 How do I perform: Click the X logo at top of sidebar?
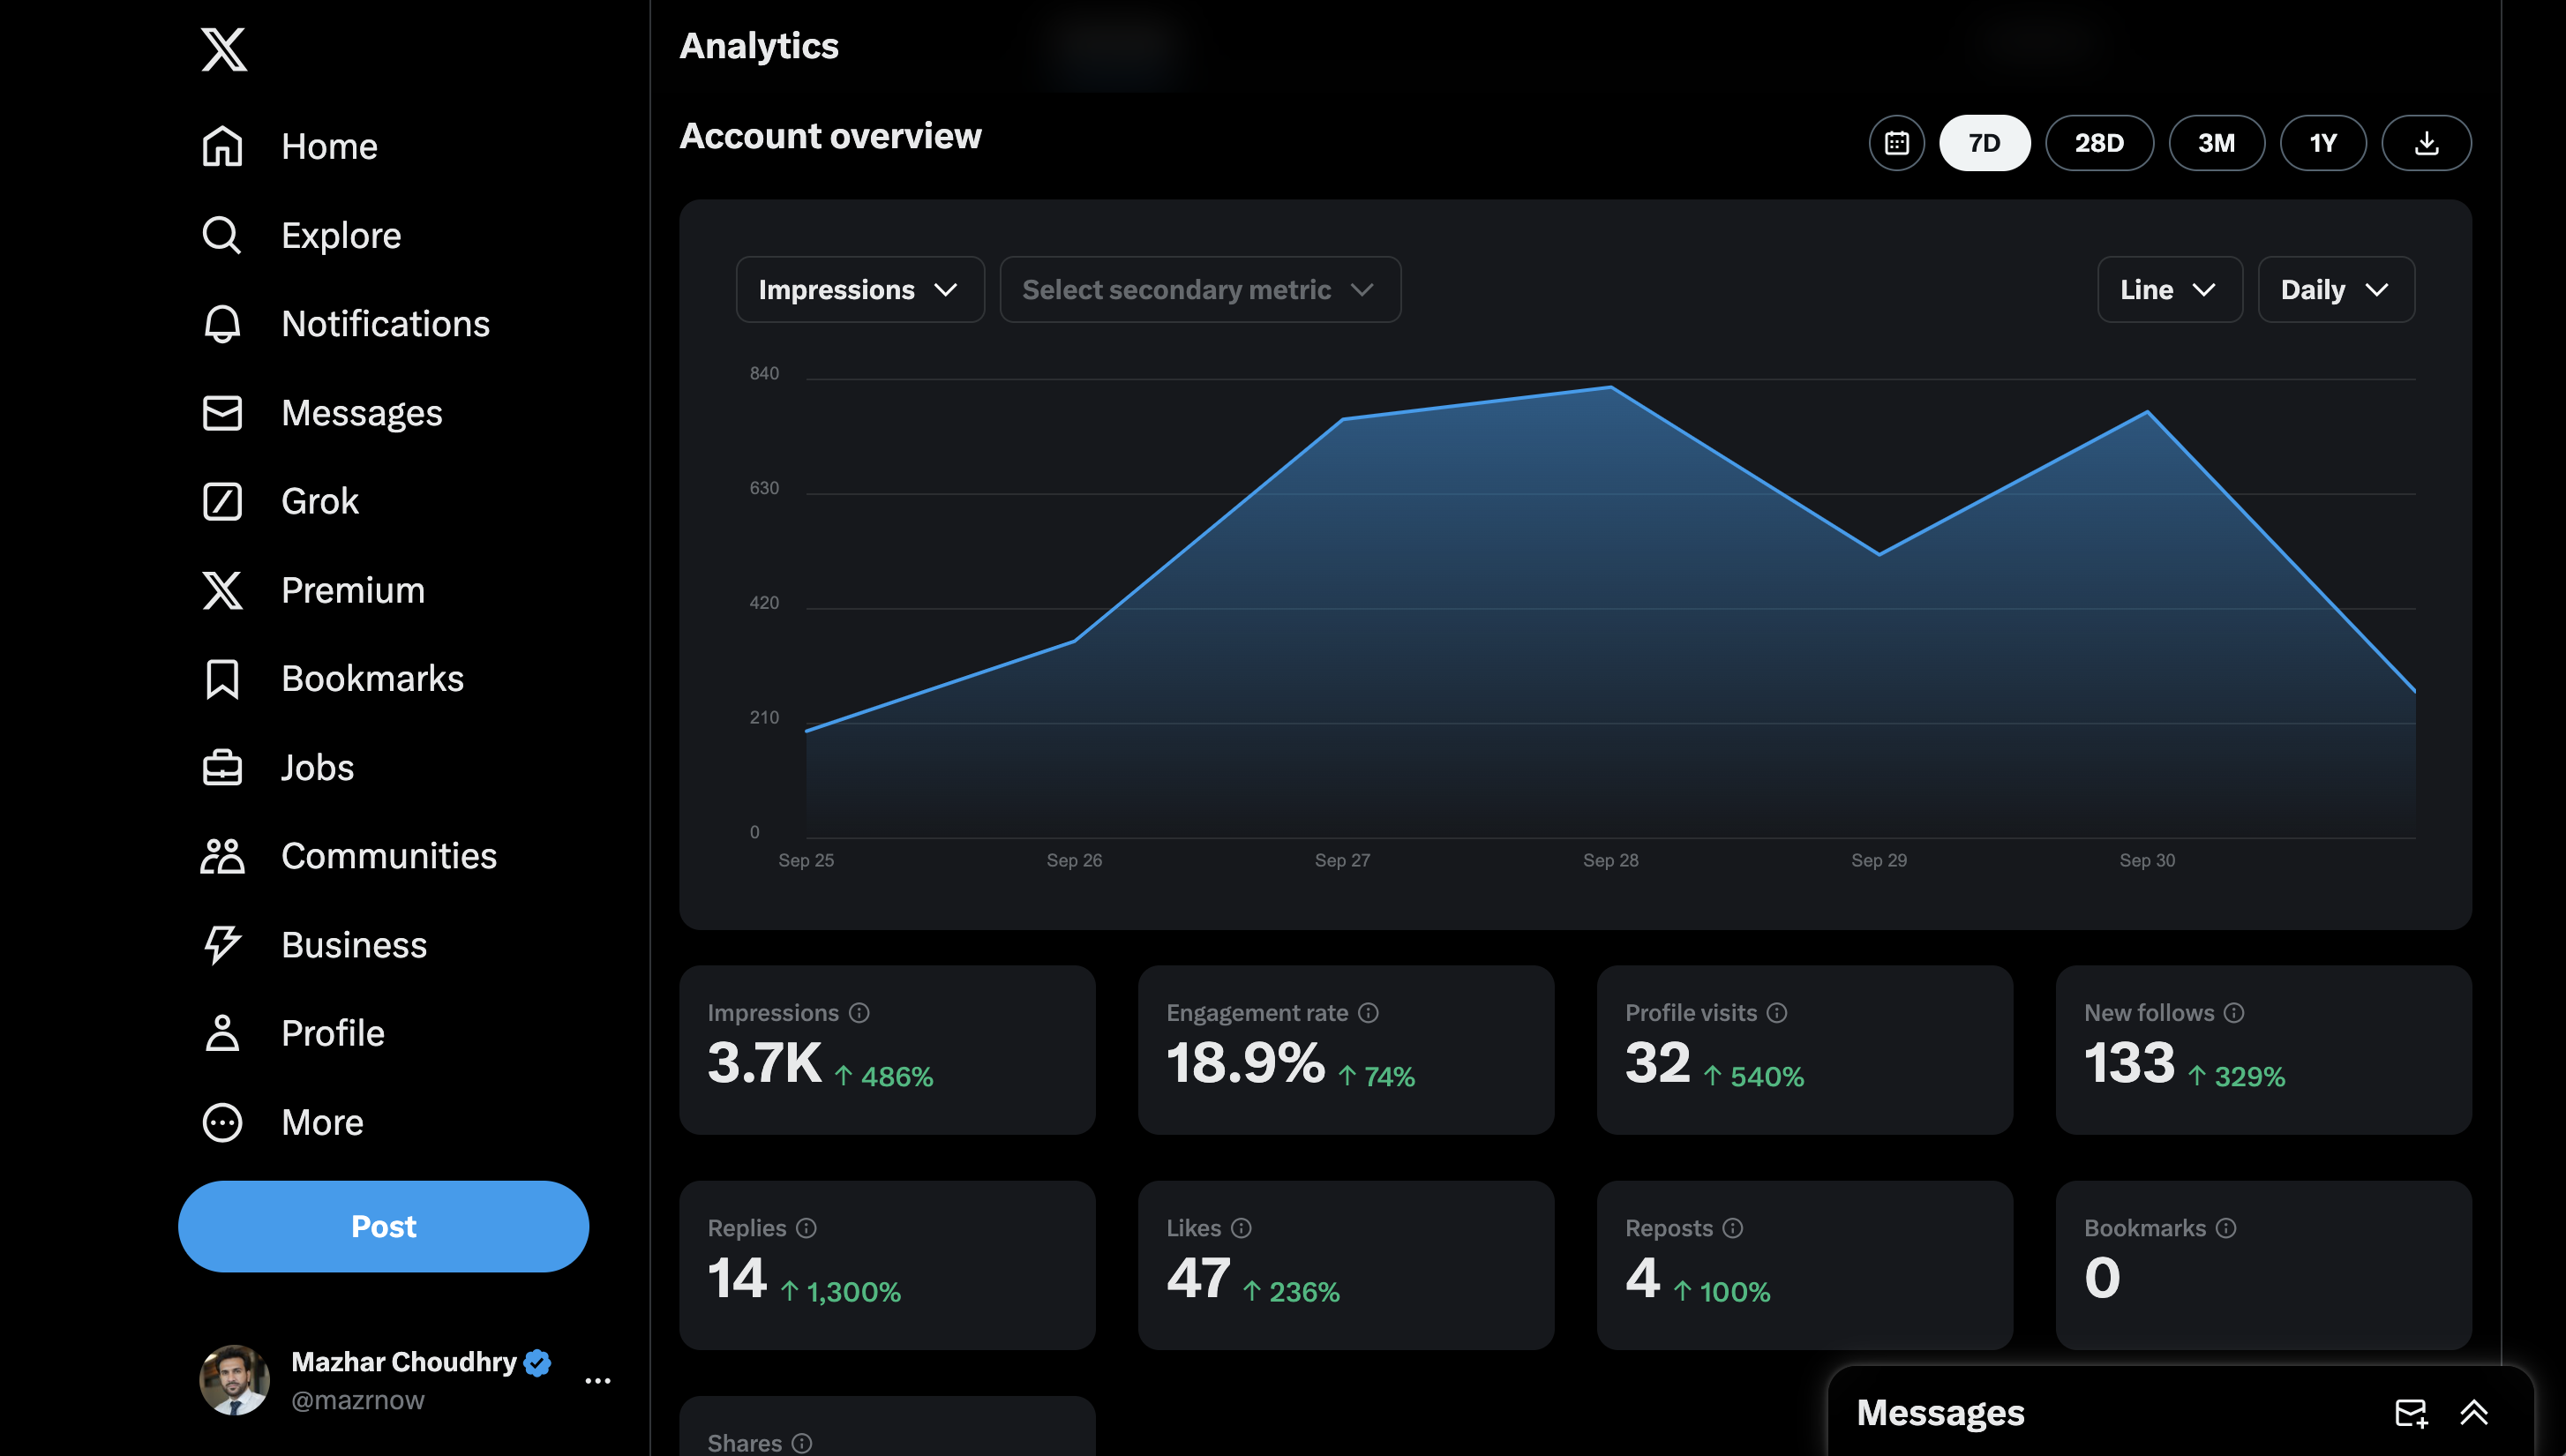[x=223, y=49]
